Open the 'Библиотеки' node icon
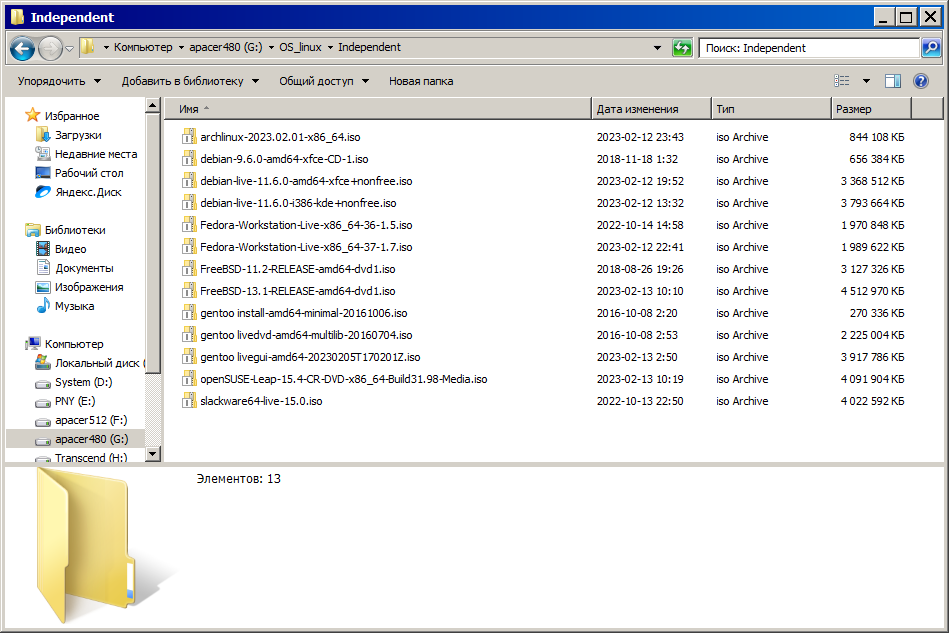The width and height of the screenshot is (949, 633). point(33,230)
